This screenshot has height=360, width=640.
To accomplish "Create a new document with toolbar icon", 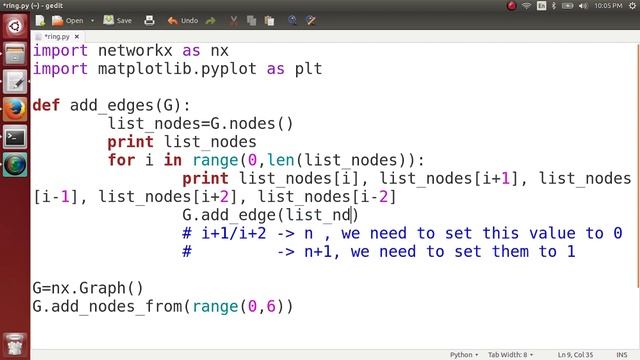I will click(40, 20).
